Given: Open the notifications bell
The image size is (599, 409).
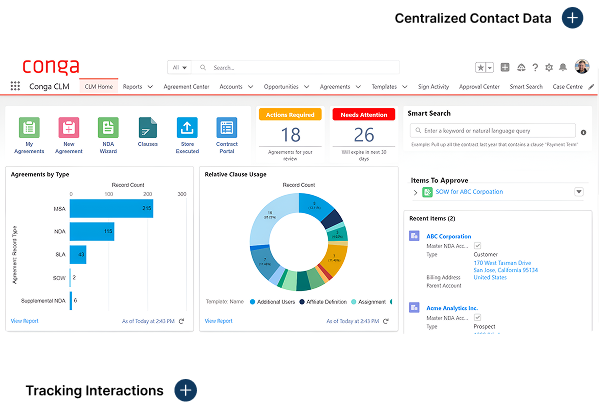Looking at the screenshot, I should coord(563,68).
